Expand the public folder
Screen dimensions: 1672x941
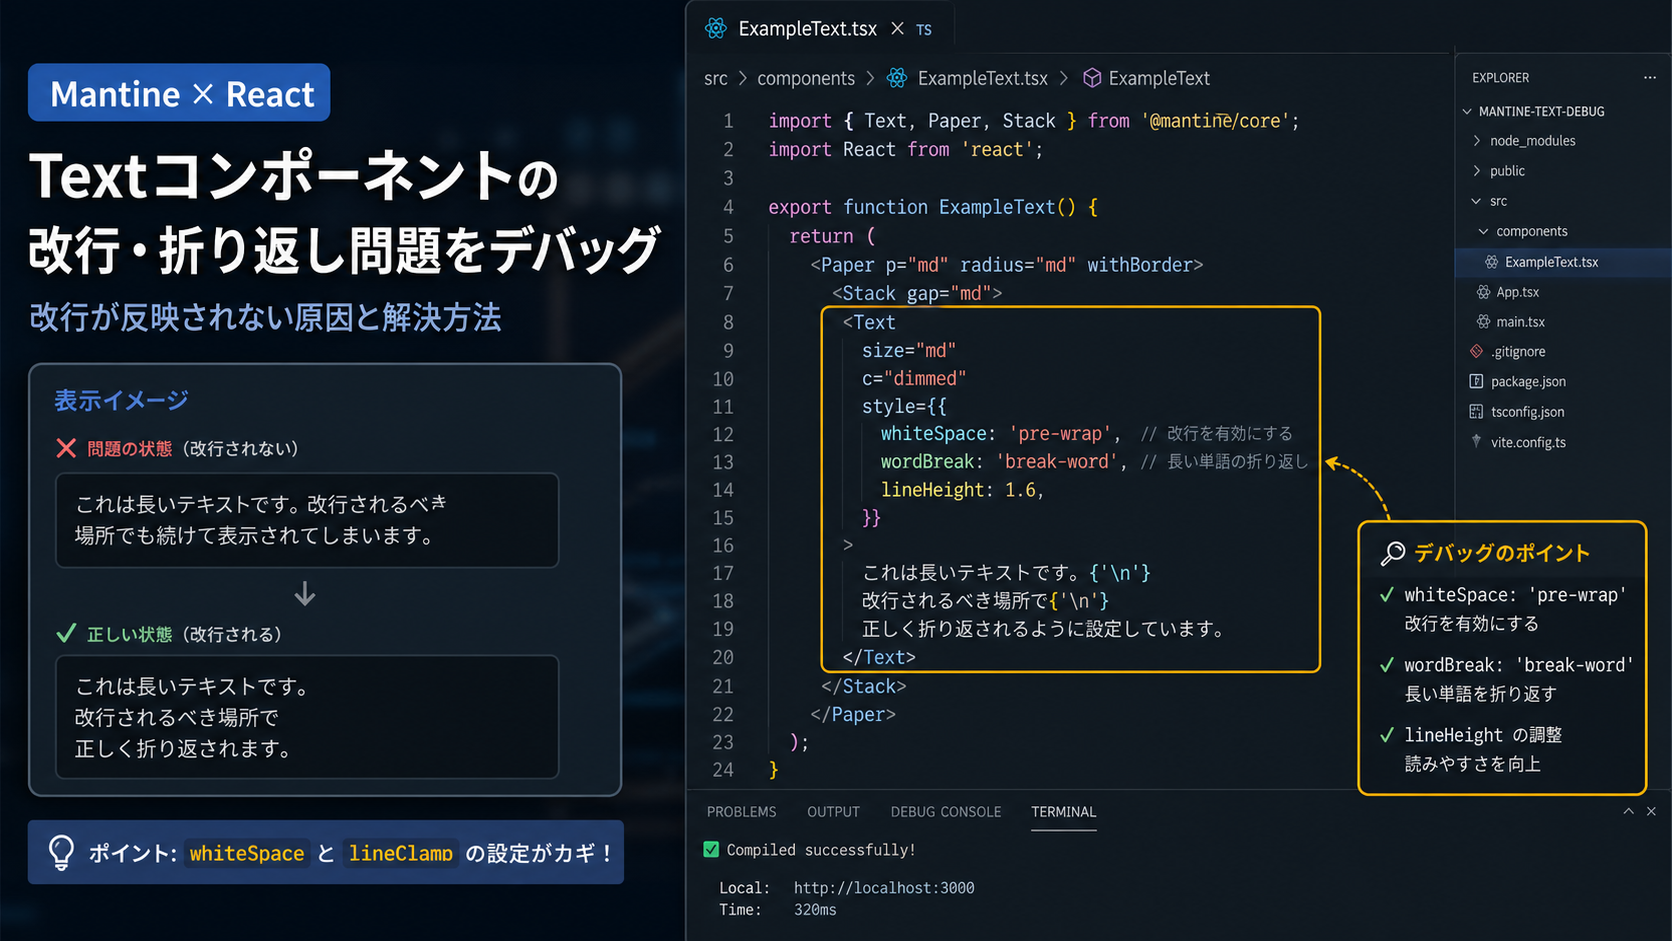point(1476,171)
